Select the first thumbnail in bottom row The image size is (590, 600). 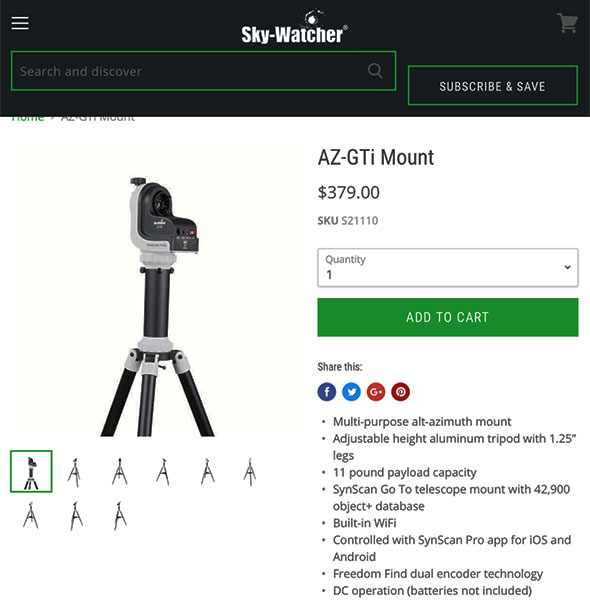(31, 515)
